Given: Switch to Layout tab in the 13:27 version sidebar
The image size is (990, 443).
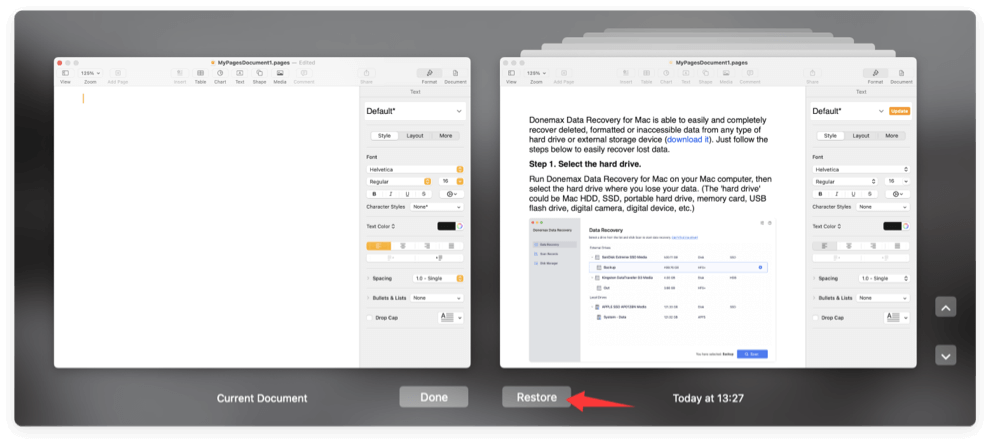Looking at the screenshot, I should (861, 136).
